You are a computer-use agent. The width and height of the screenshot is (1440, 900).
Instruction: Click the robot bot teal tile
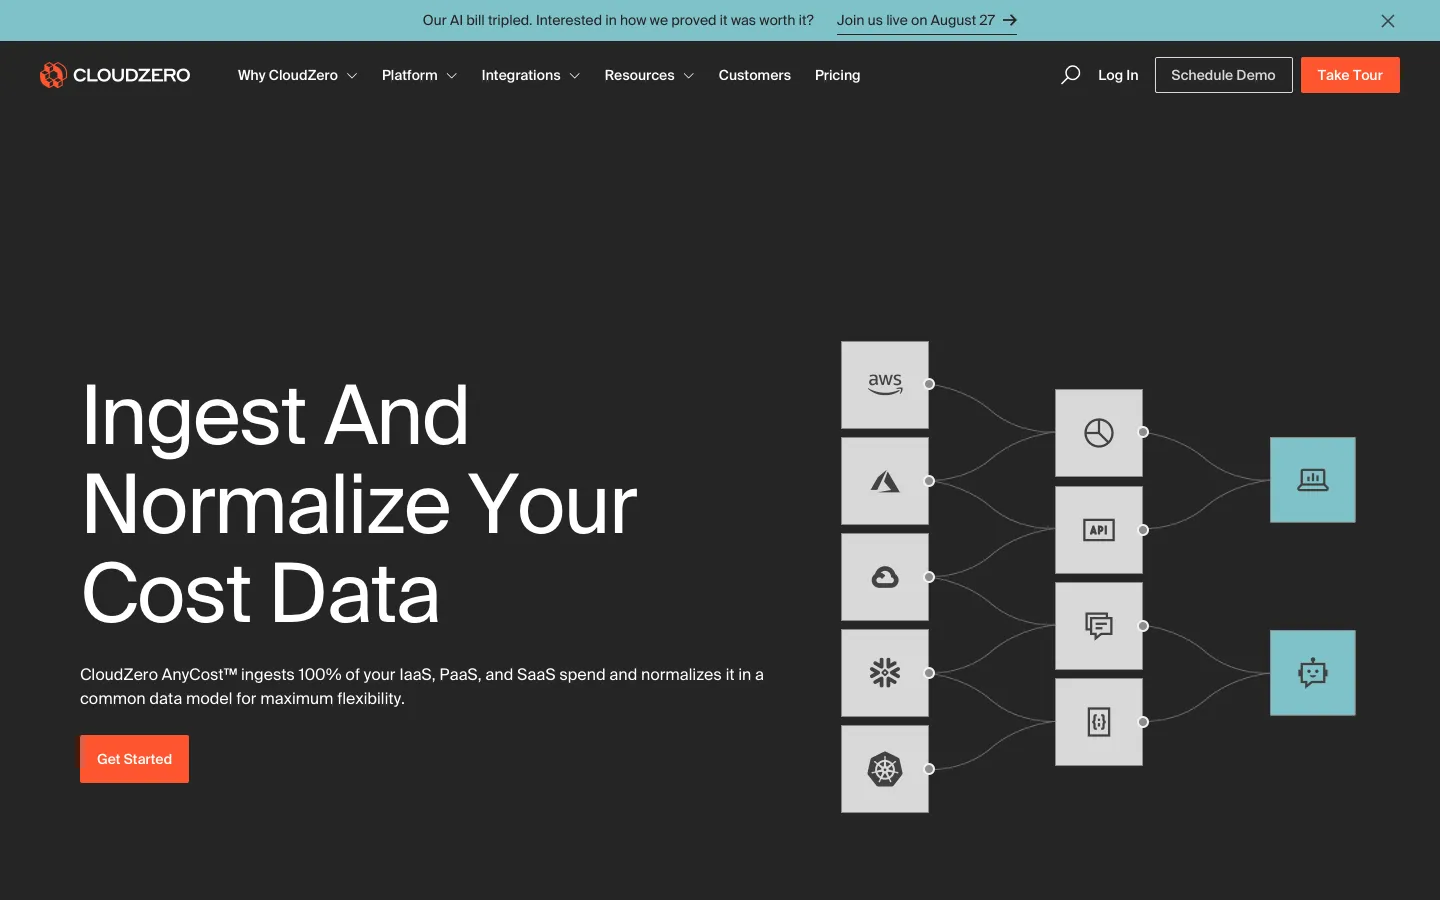(1313, 673)
